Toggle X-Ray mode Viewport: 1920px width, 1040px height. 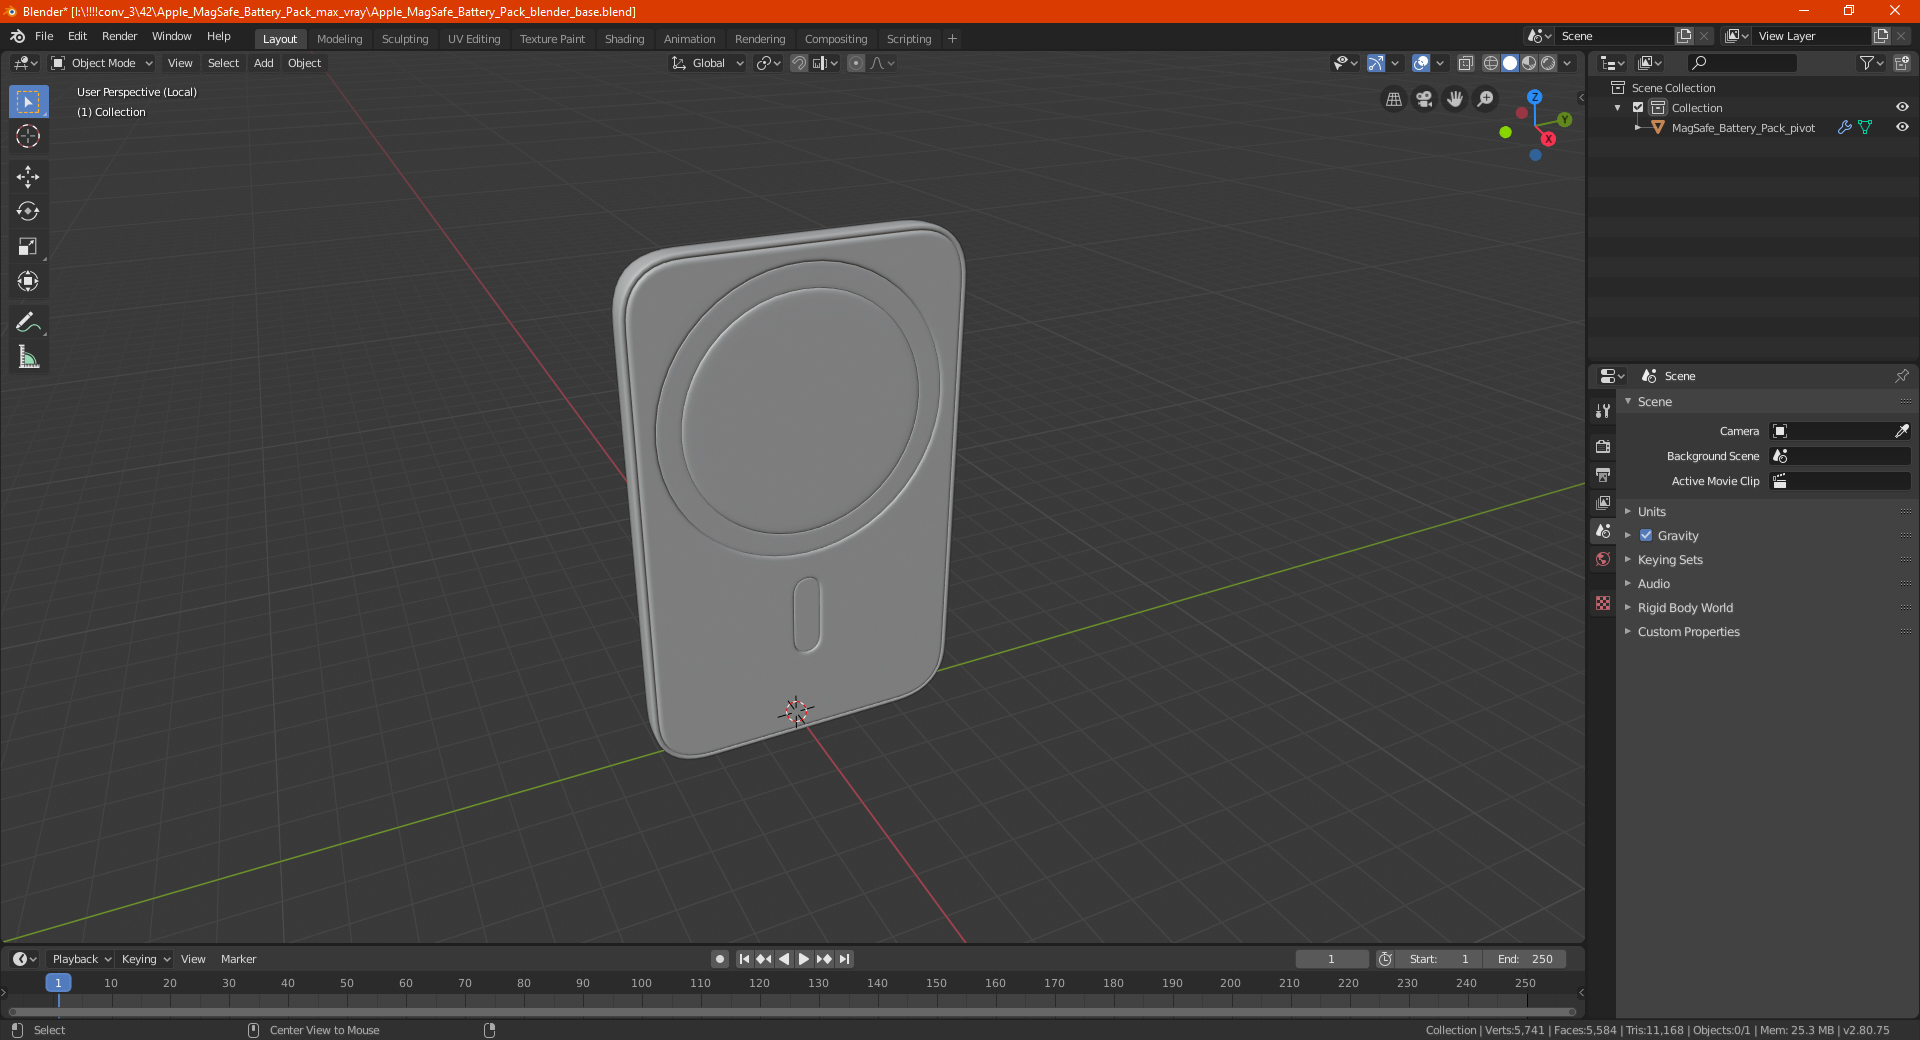point(1465,63)
